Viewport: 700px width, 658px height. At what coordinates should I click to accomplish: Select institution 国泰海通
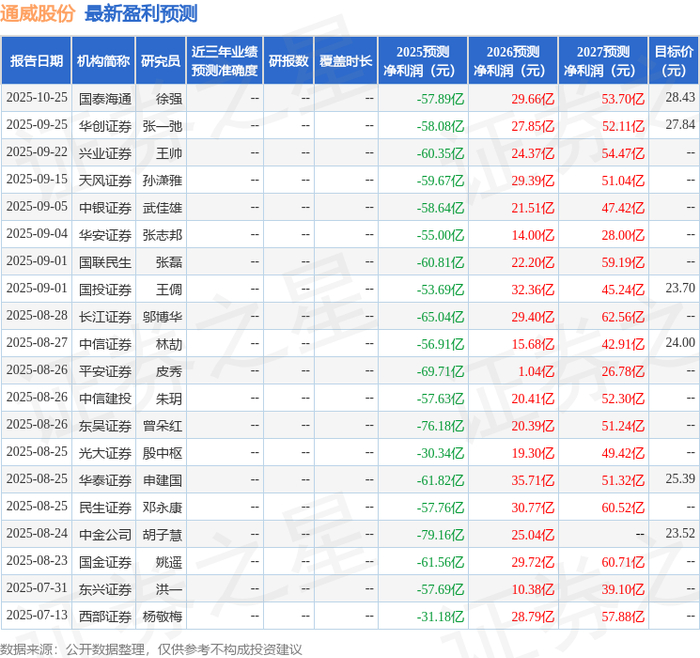[x=105, y=99]
